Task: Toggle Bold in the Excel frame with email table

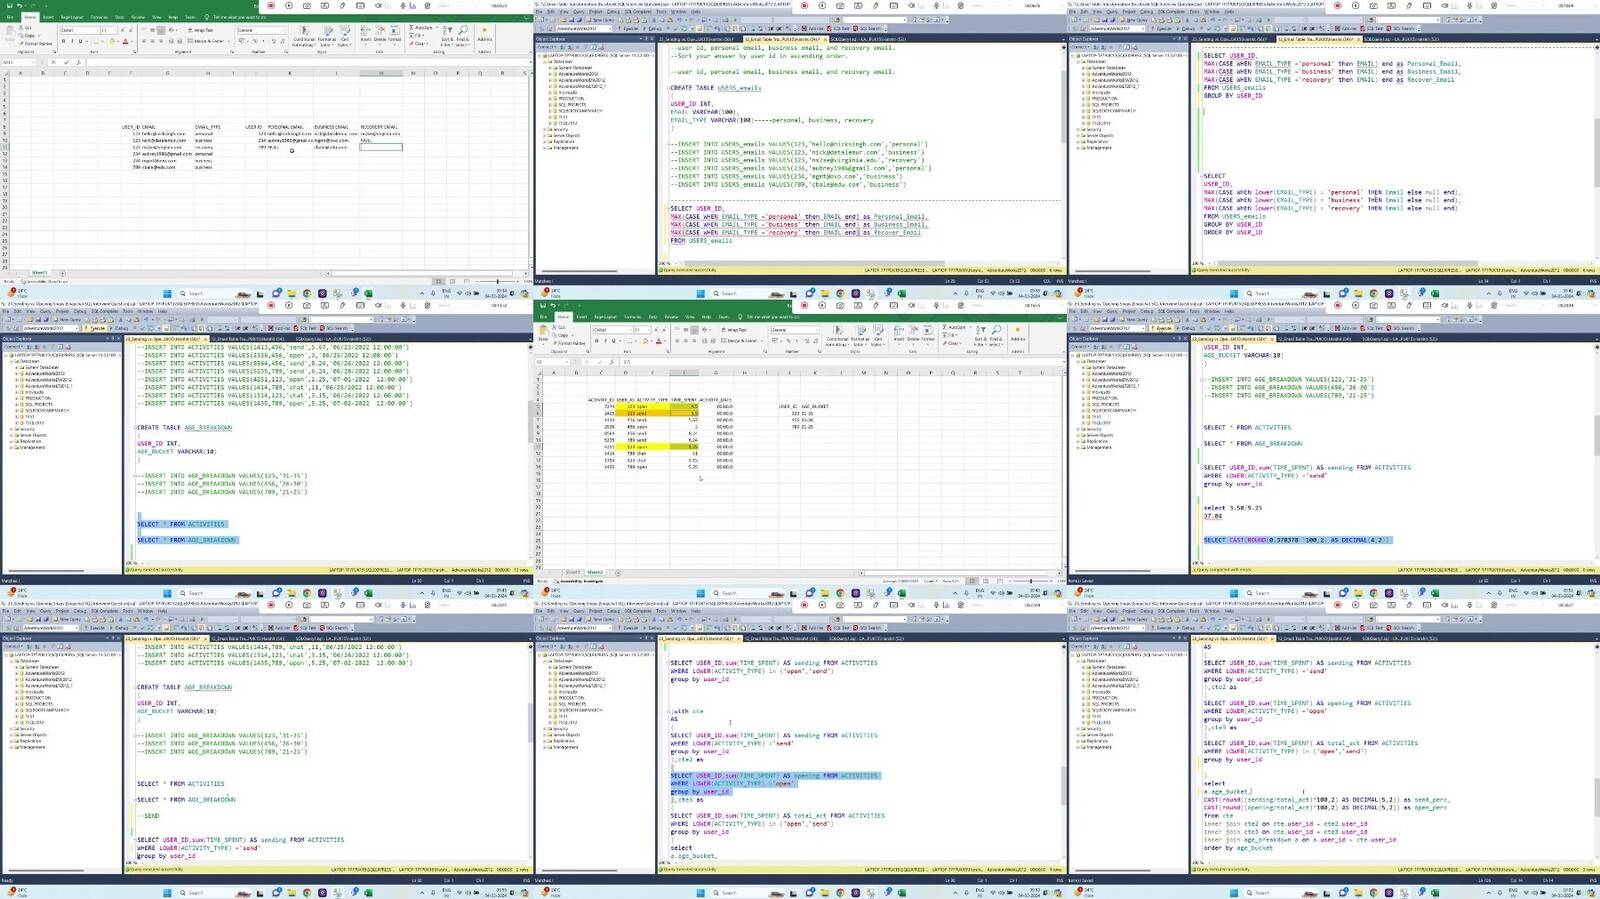Action: pyautogui.click(x=63, y=41)
